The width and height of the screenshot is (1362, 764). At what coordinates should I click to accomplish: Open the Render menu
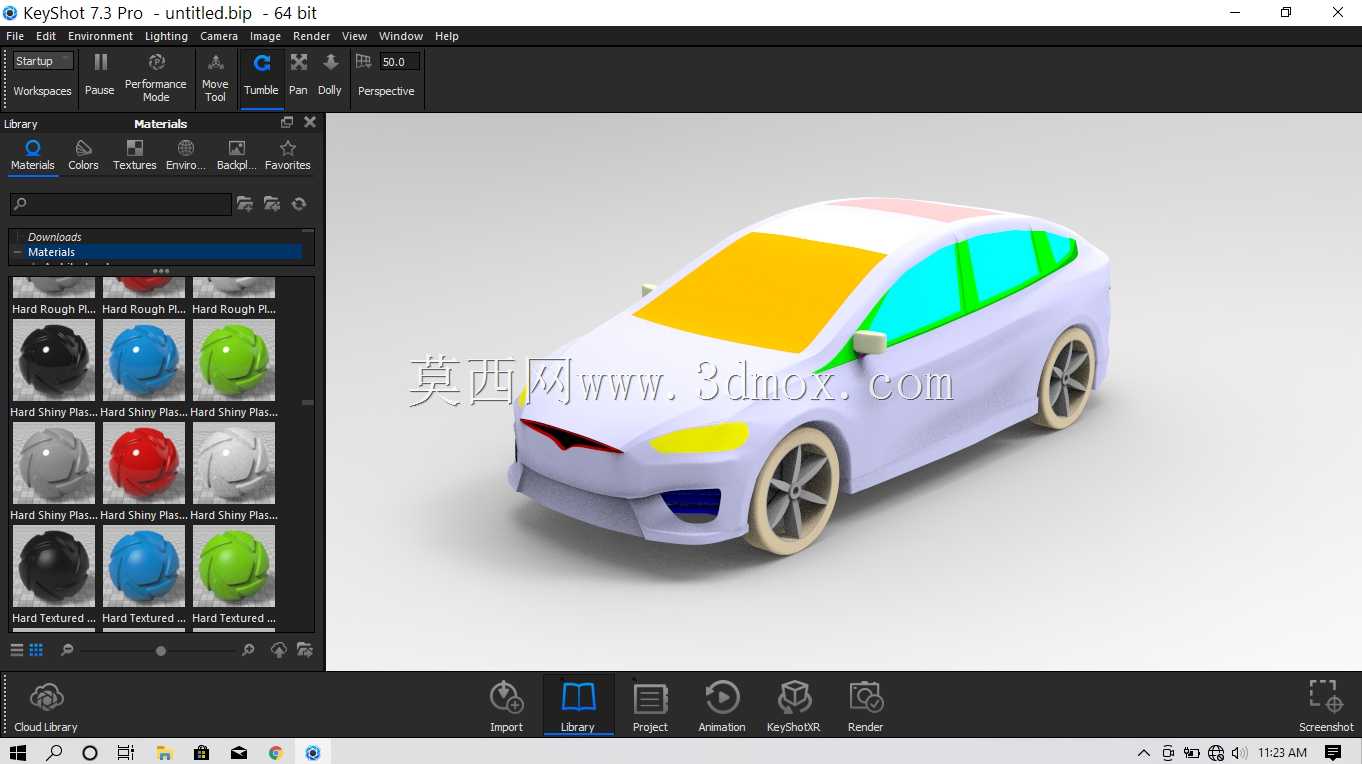311,36
